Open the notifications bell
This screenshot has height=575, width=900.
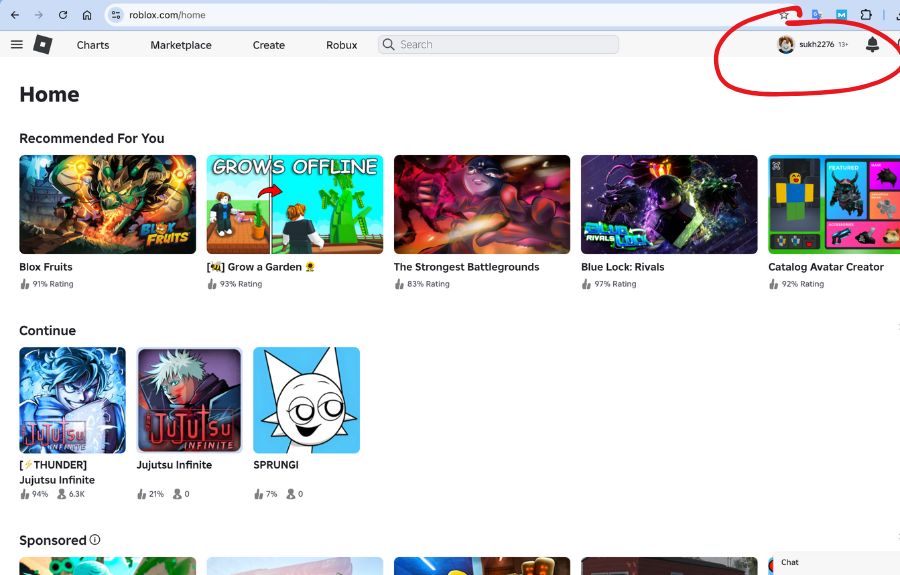click(872, 44)
